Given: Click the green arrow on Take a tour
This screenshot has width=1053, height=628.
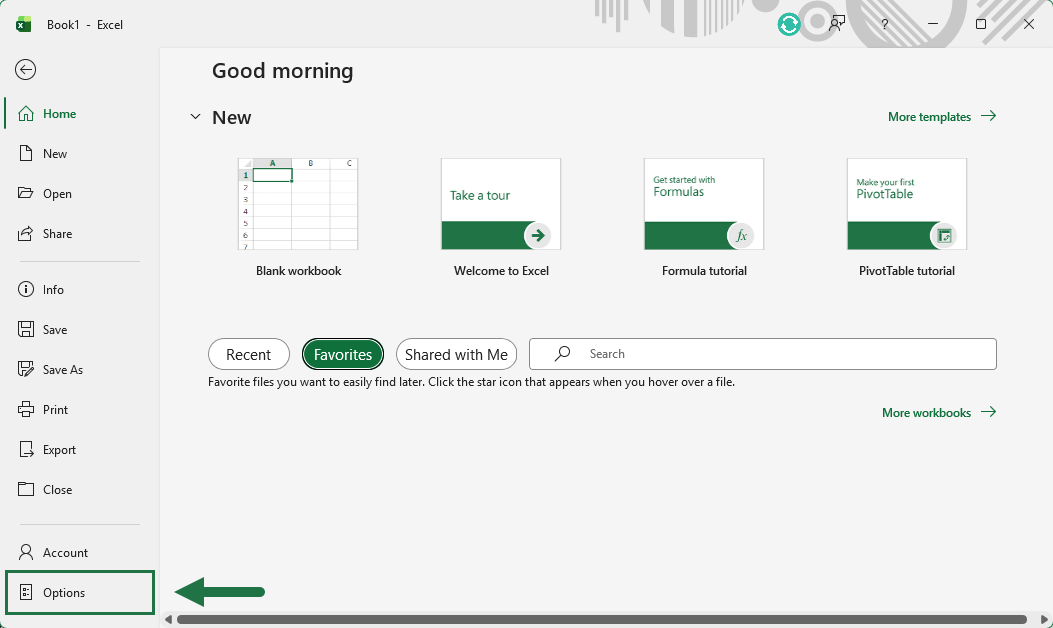Looking at the screenshot, I should point(537,235).
